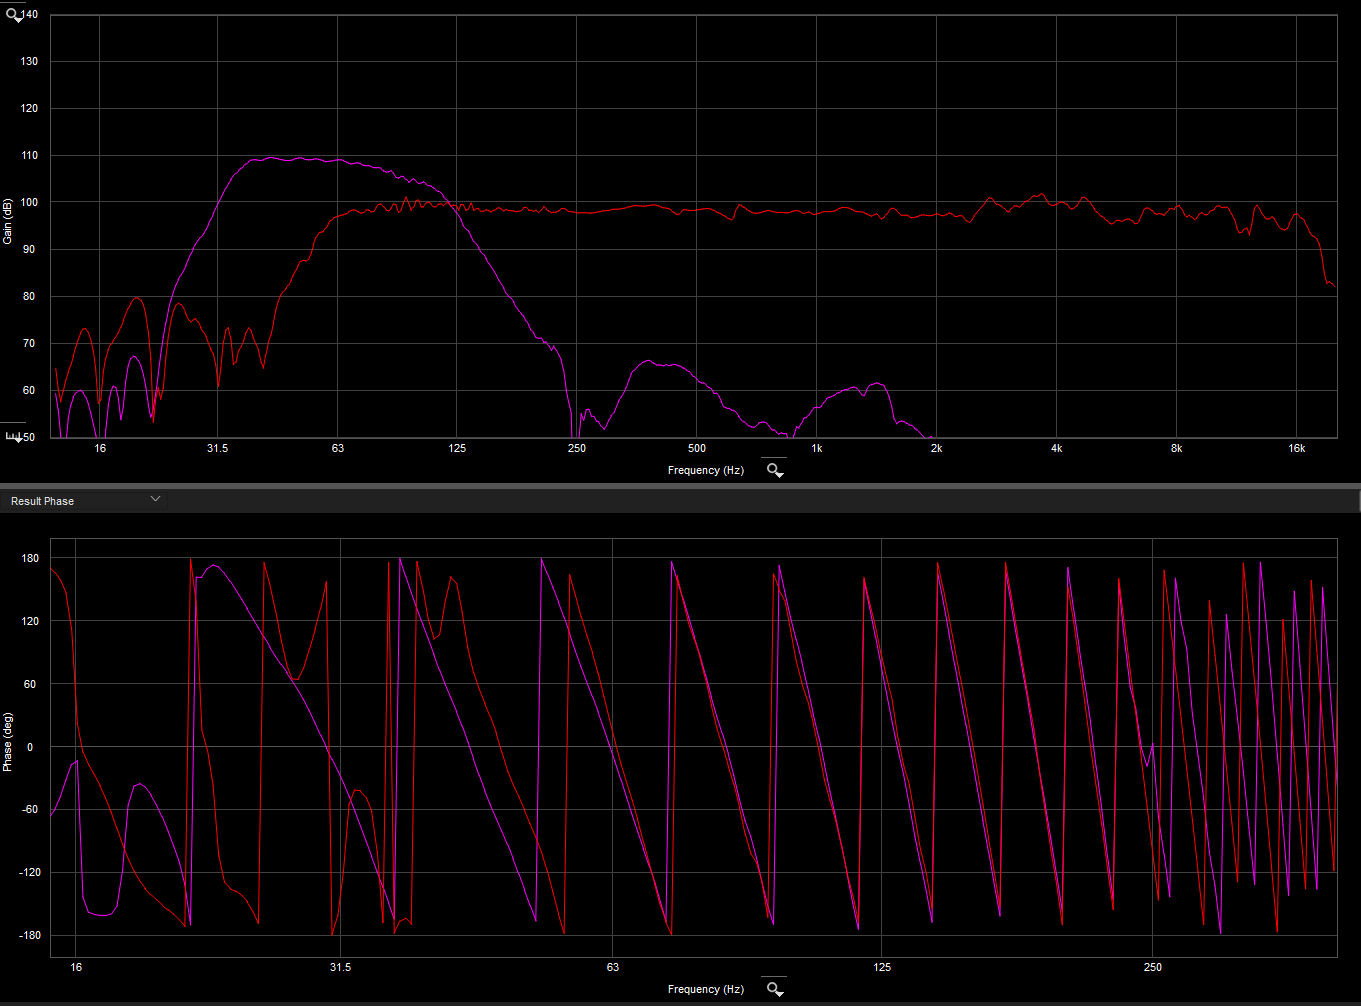
Task: Click the divider bar between gain and phase graphs
Action: [x=680, y=486]
